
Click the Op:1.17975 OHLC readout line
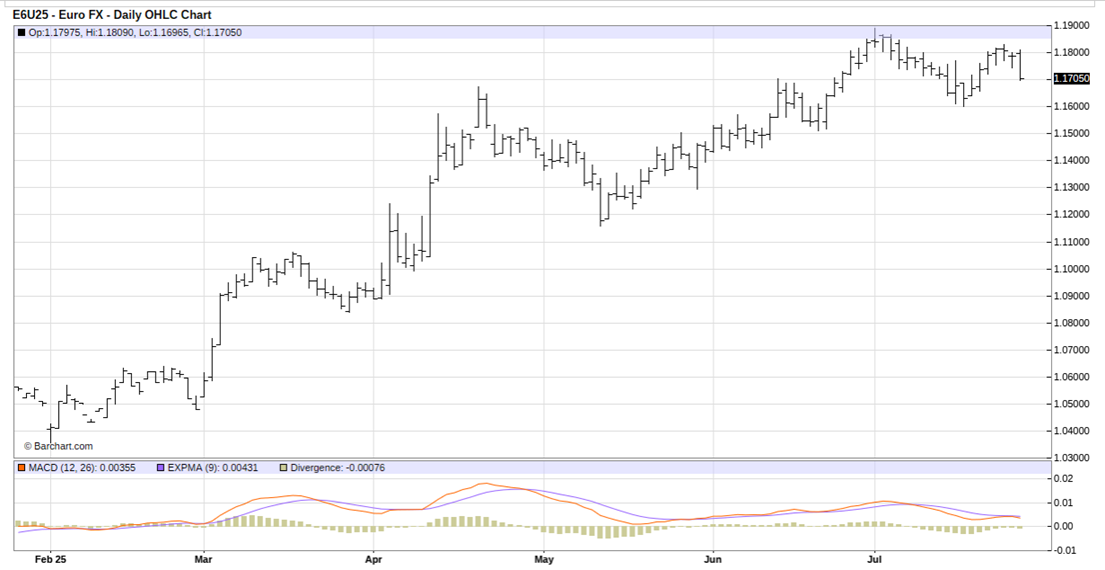pyautogui.click(x=135, y=32)
